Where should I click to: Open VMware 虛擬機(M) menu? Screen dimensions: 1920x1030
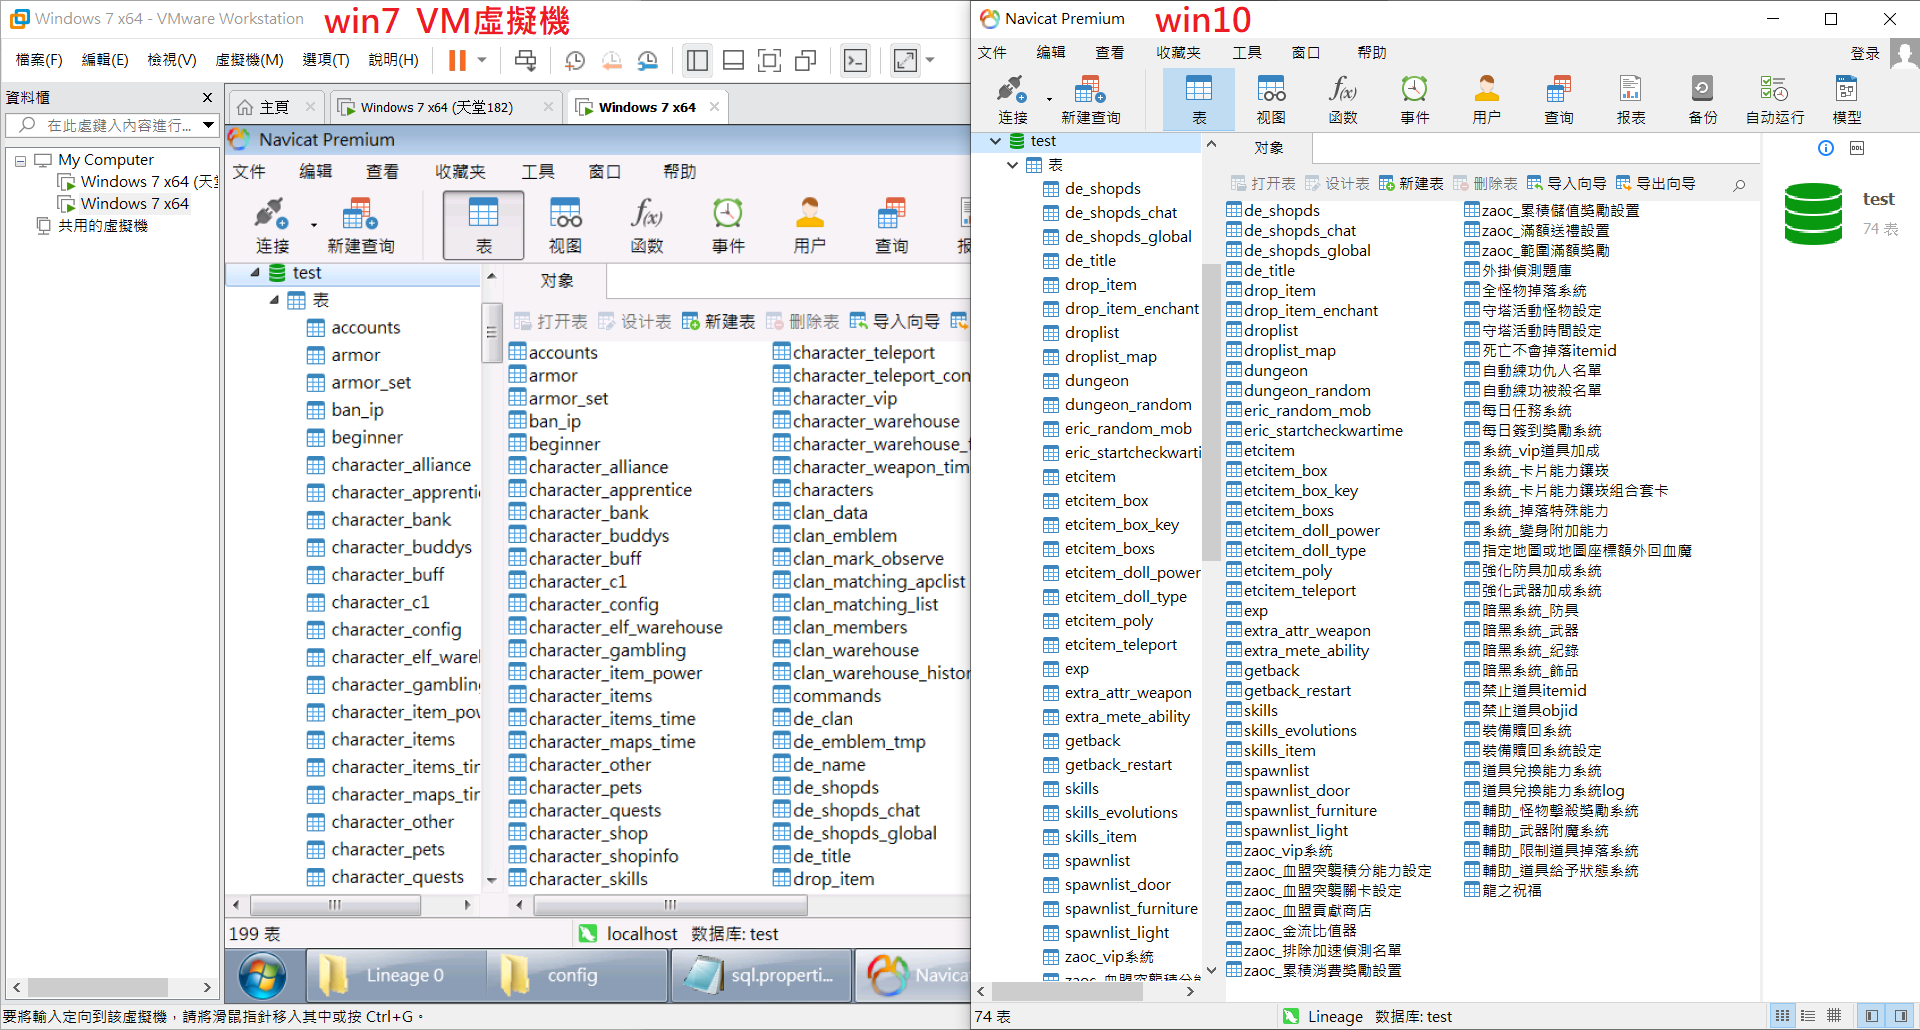pyautogui.click(x=249, y=60)
